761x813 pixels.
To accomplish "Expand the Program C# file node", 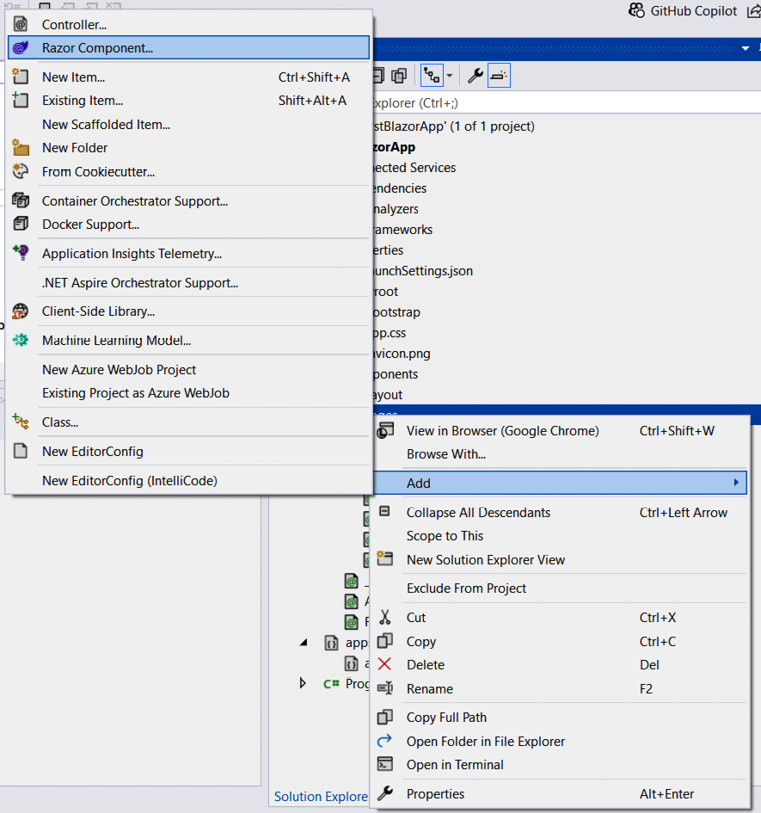I will tap(303, 683).
